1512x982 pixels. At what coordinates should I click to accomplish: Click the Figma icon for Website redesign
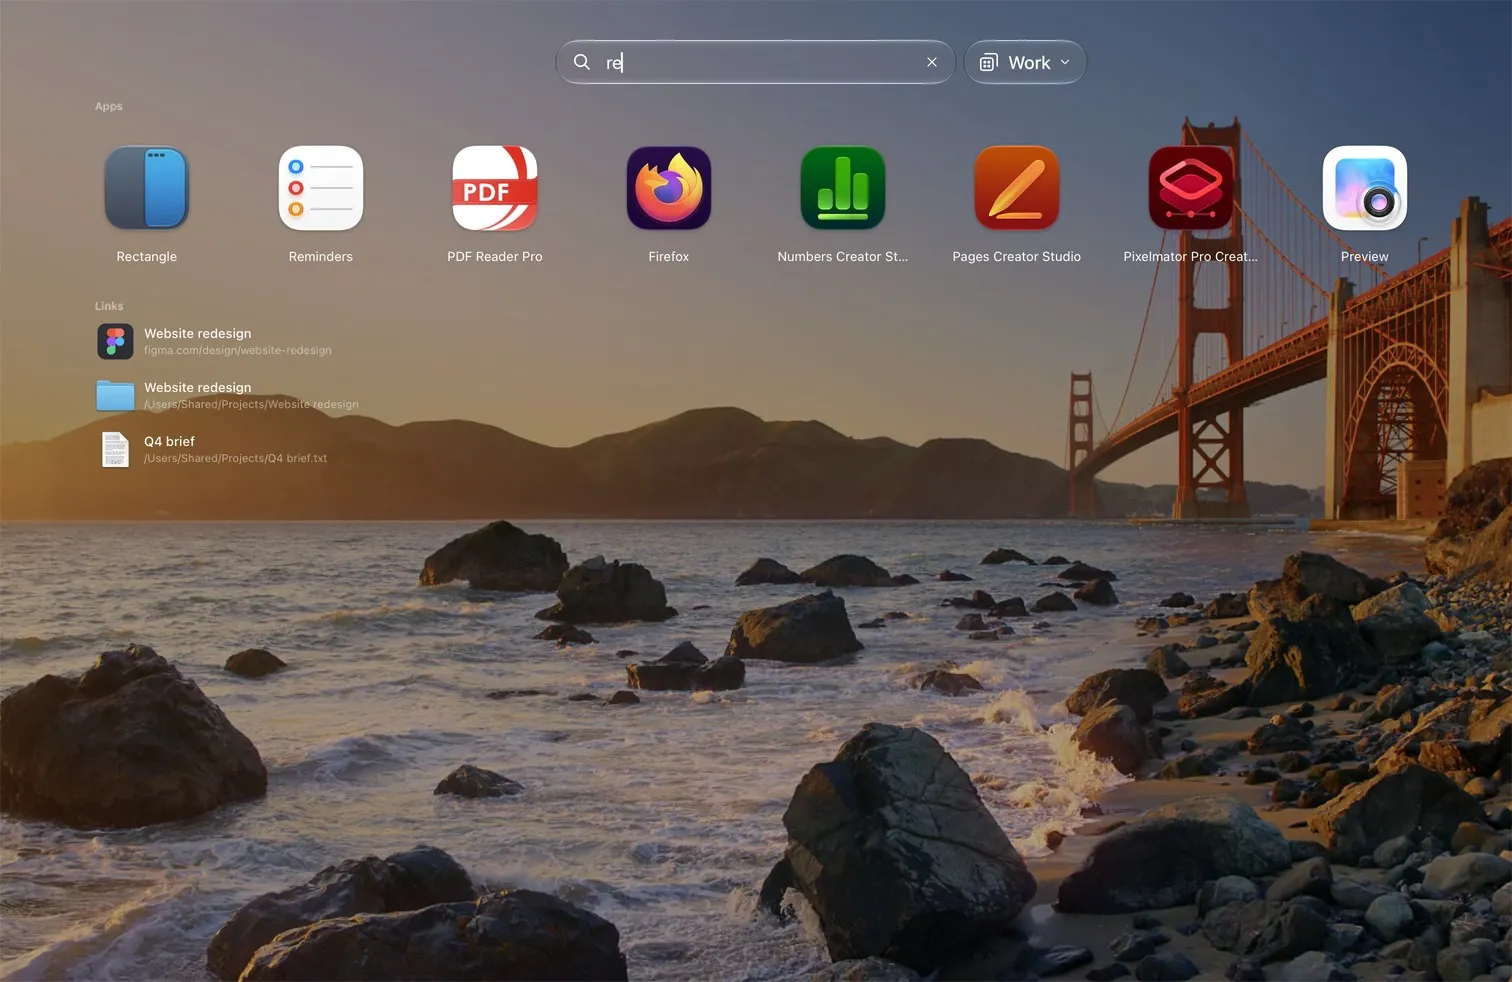[115, 341]
